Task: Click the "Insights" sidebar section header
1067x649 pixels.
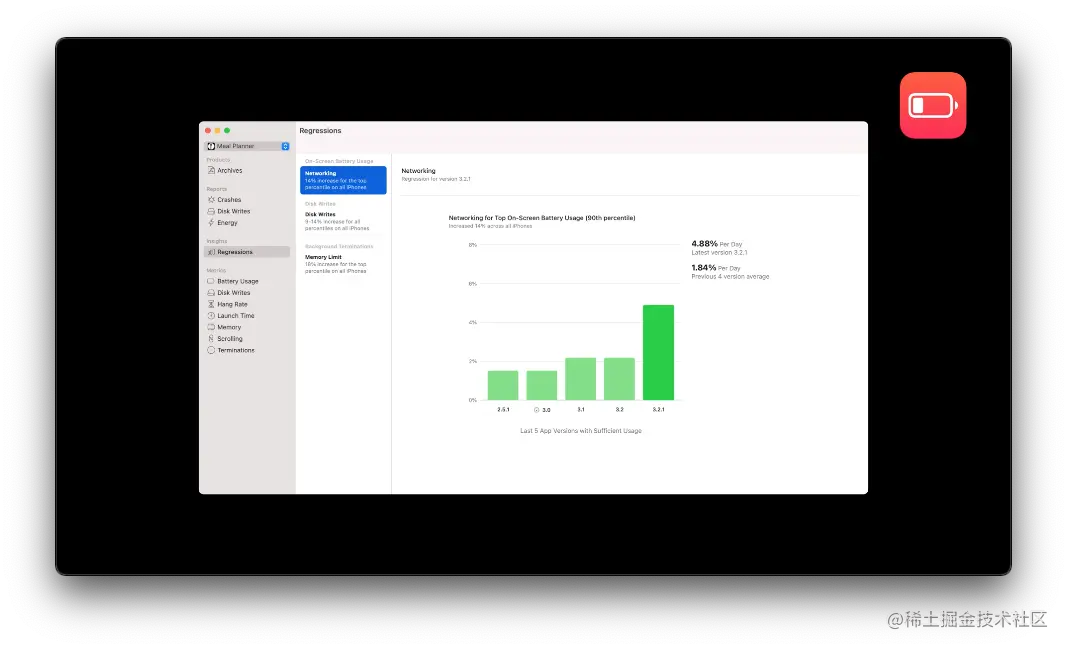Action: (217, 242)
